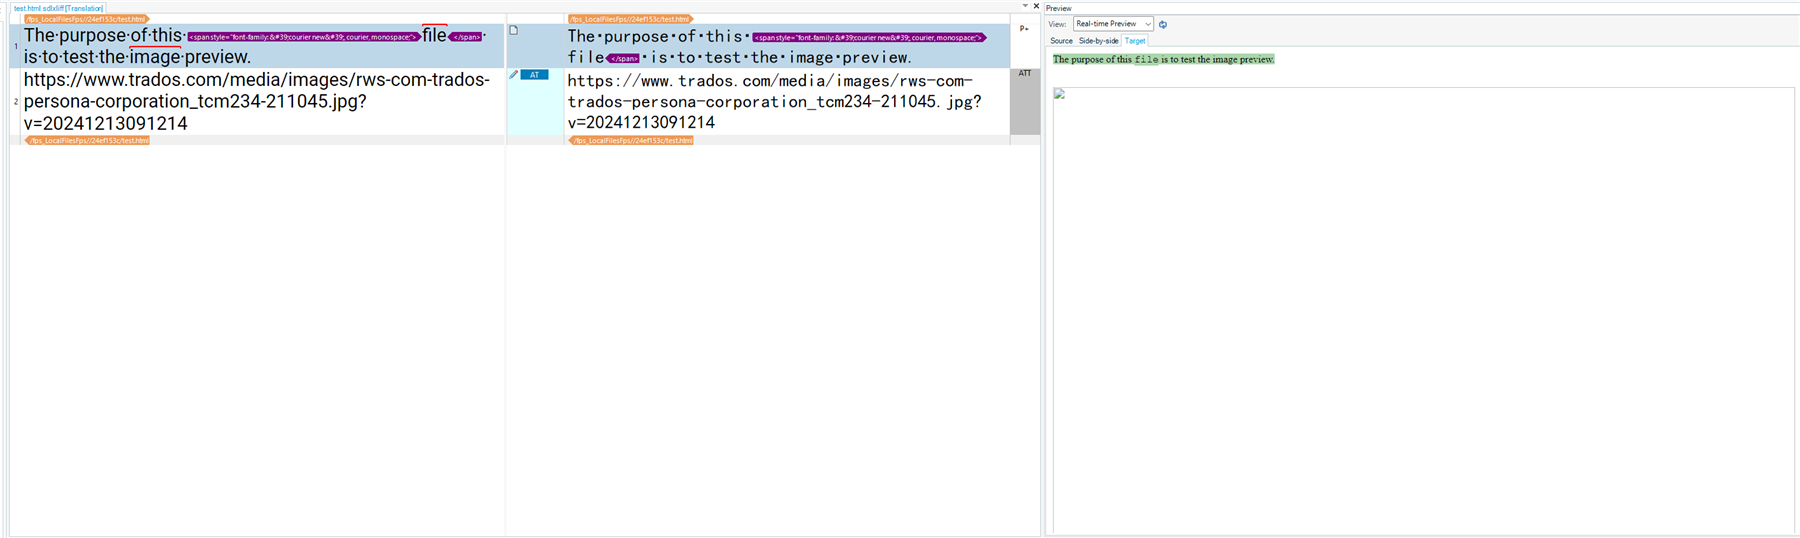This screenshot has height=538, width=1800.
Task: Click the P+ structure cell of segment 1
Action: tap(1025, 46)
